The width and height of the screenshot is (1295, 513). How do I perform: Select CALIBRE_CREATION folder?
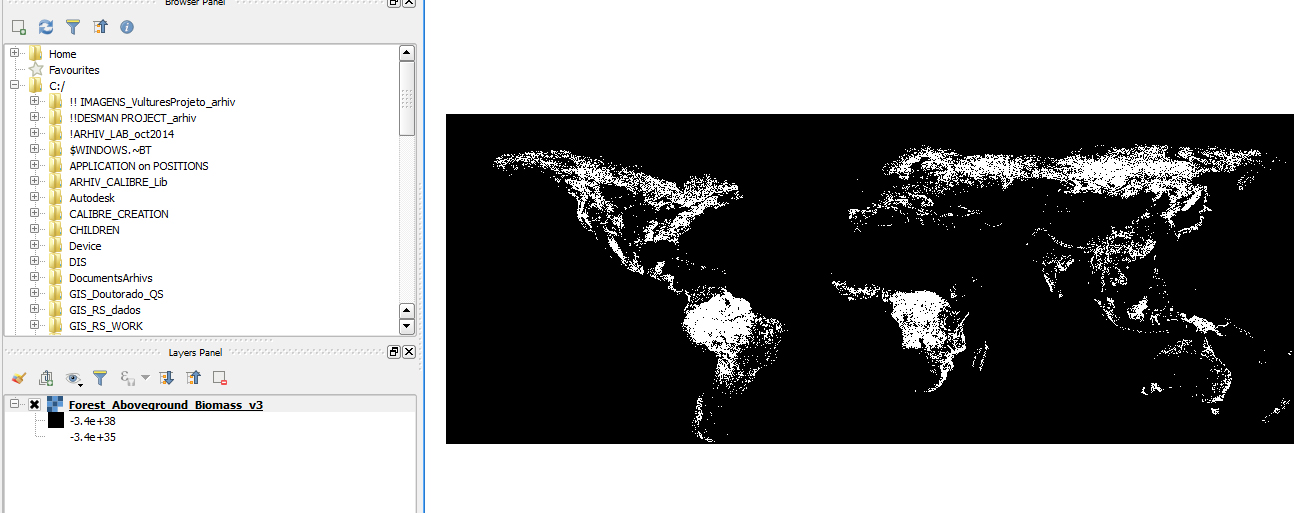tap(119, 214)
